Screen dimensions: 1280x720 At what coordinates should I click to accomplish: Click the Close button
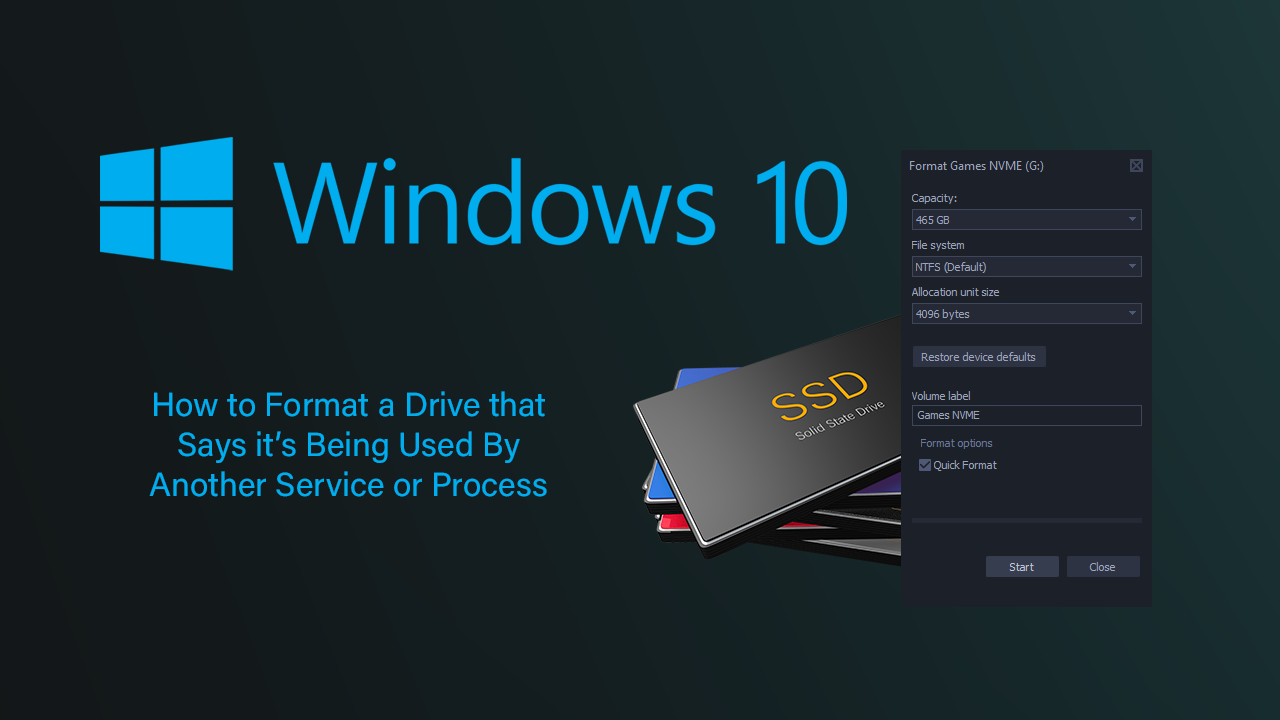coord(1103,567)
